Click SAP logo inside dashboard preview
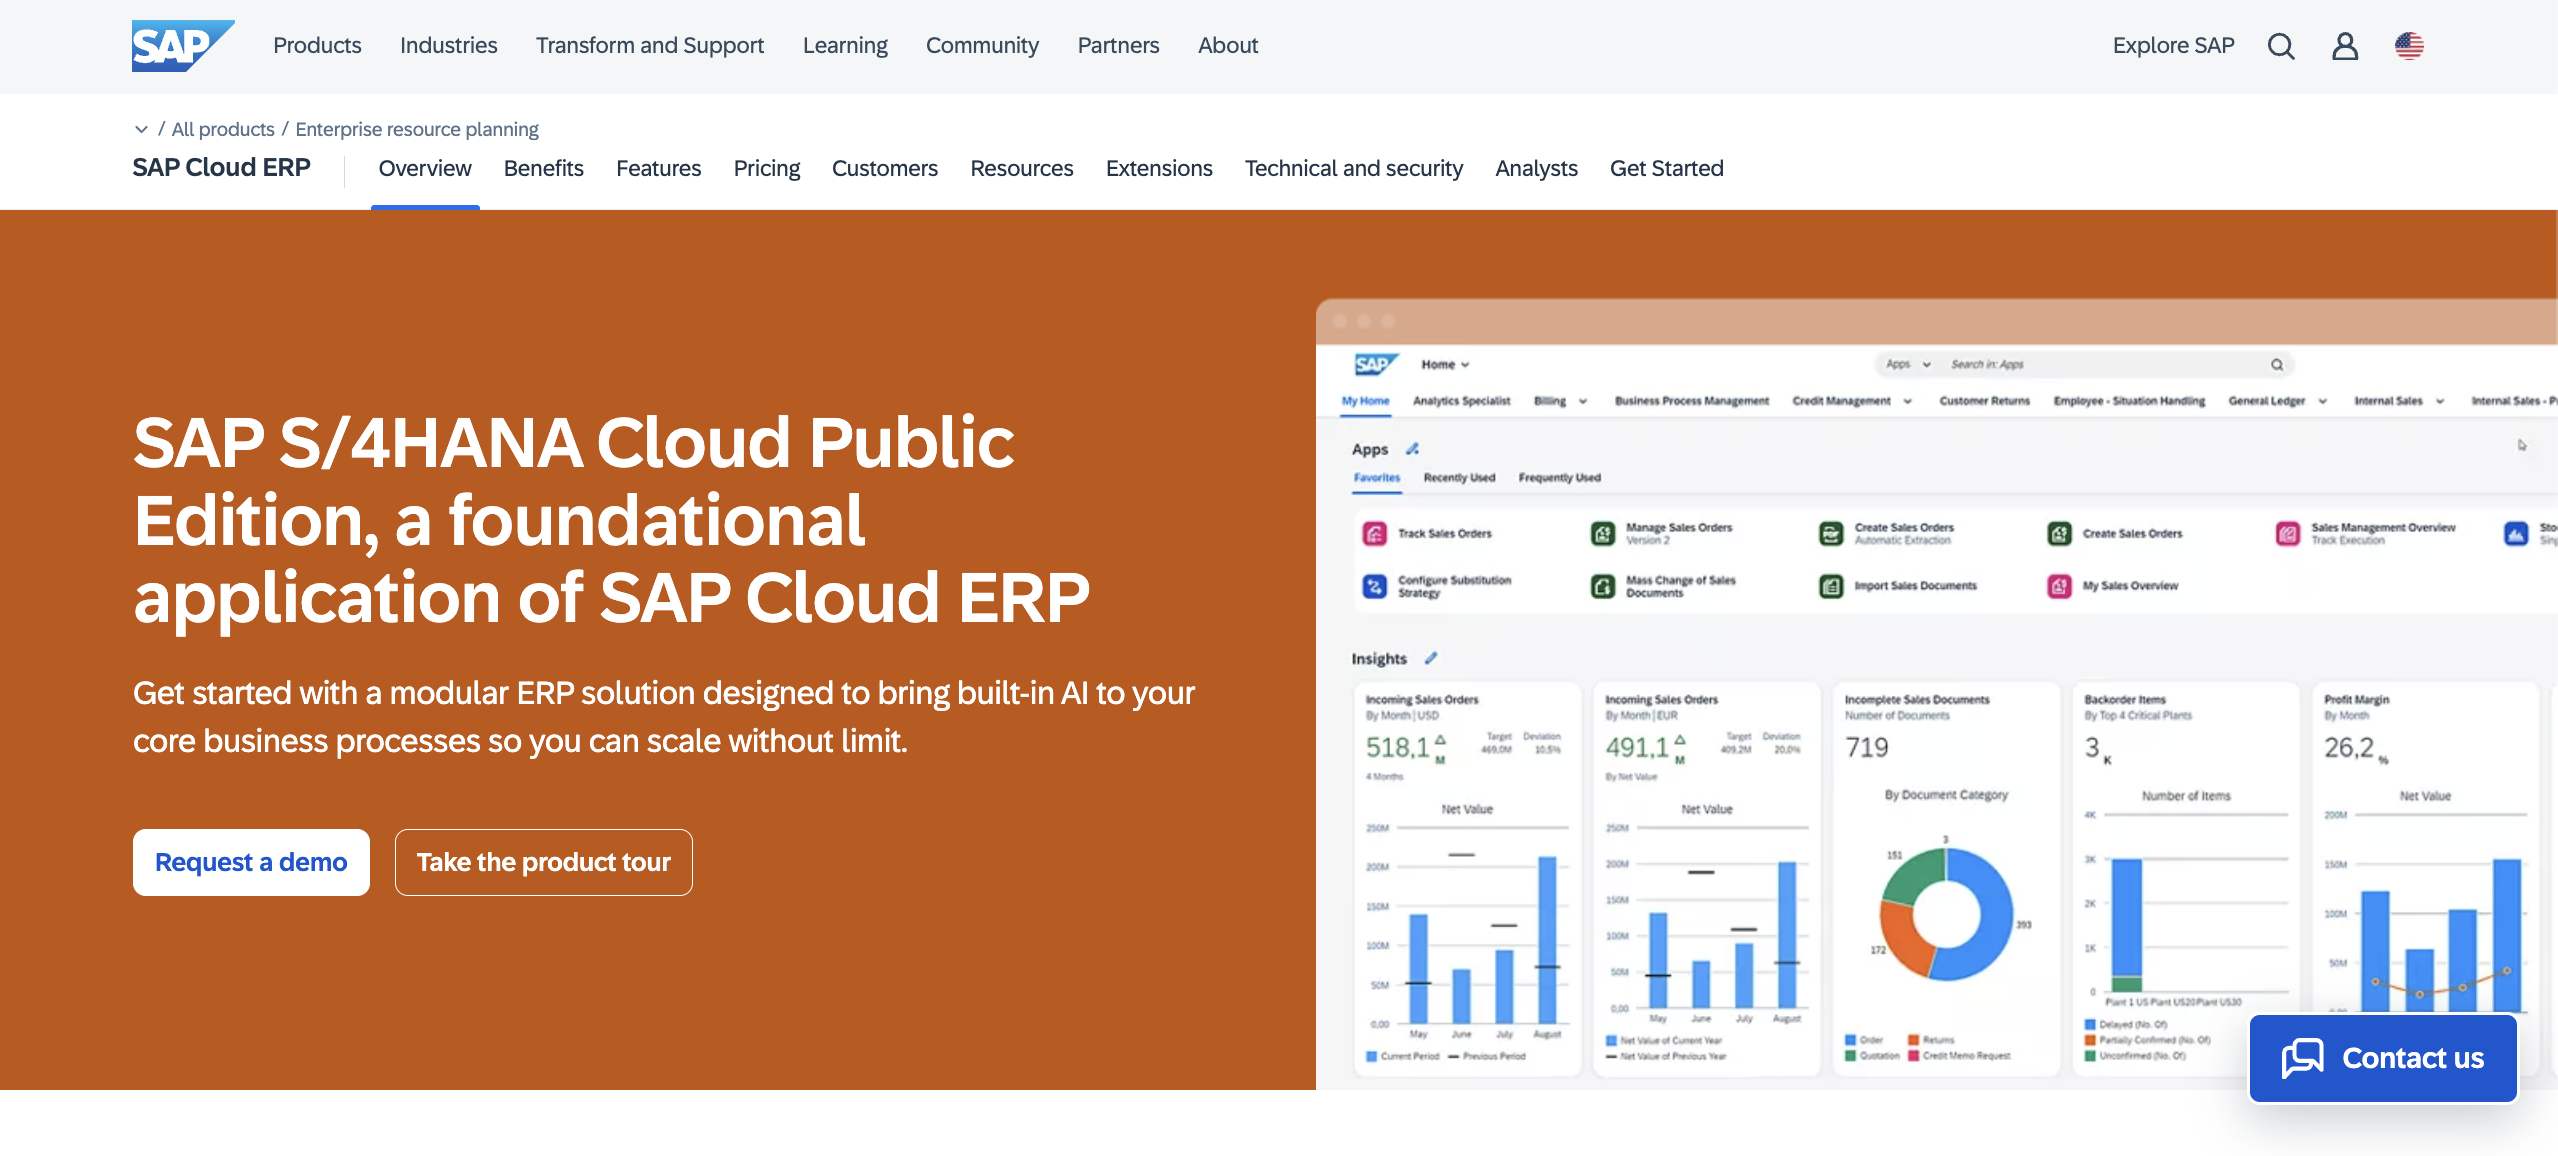 1376,364
